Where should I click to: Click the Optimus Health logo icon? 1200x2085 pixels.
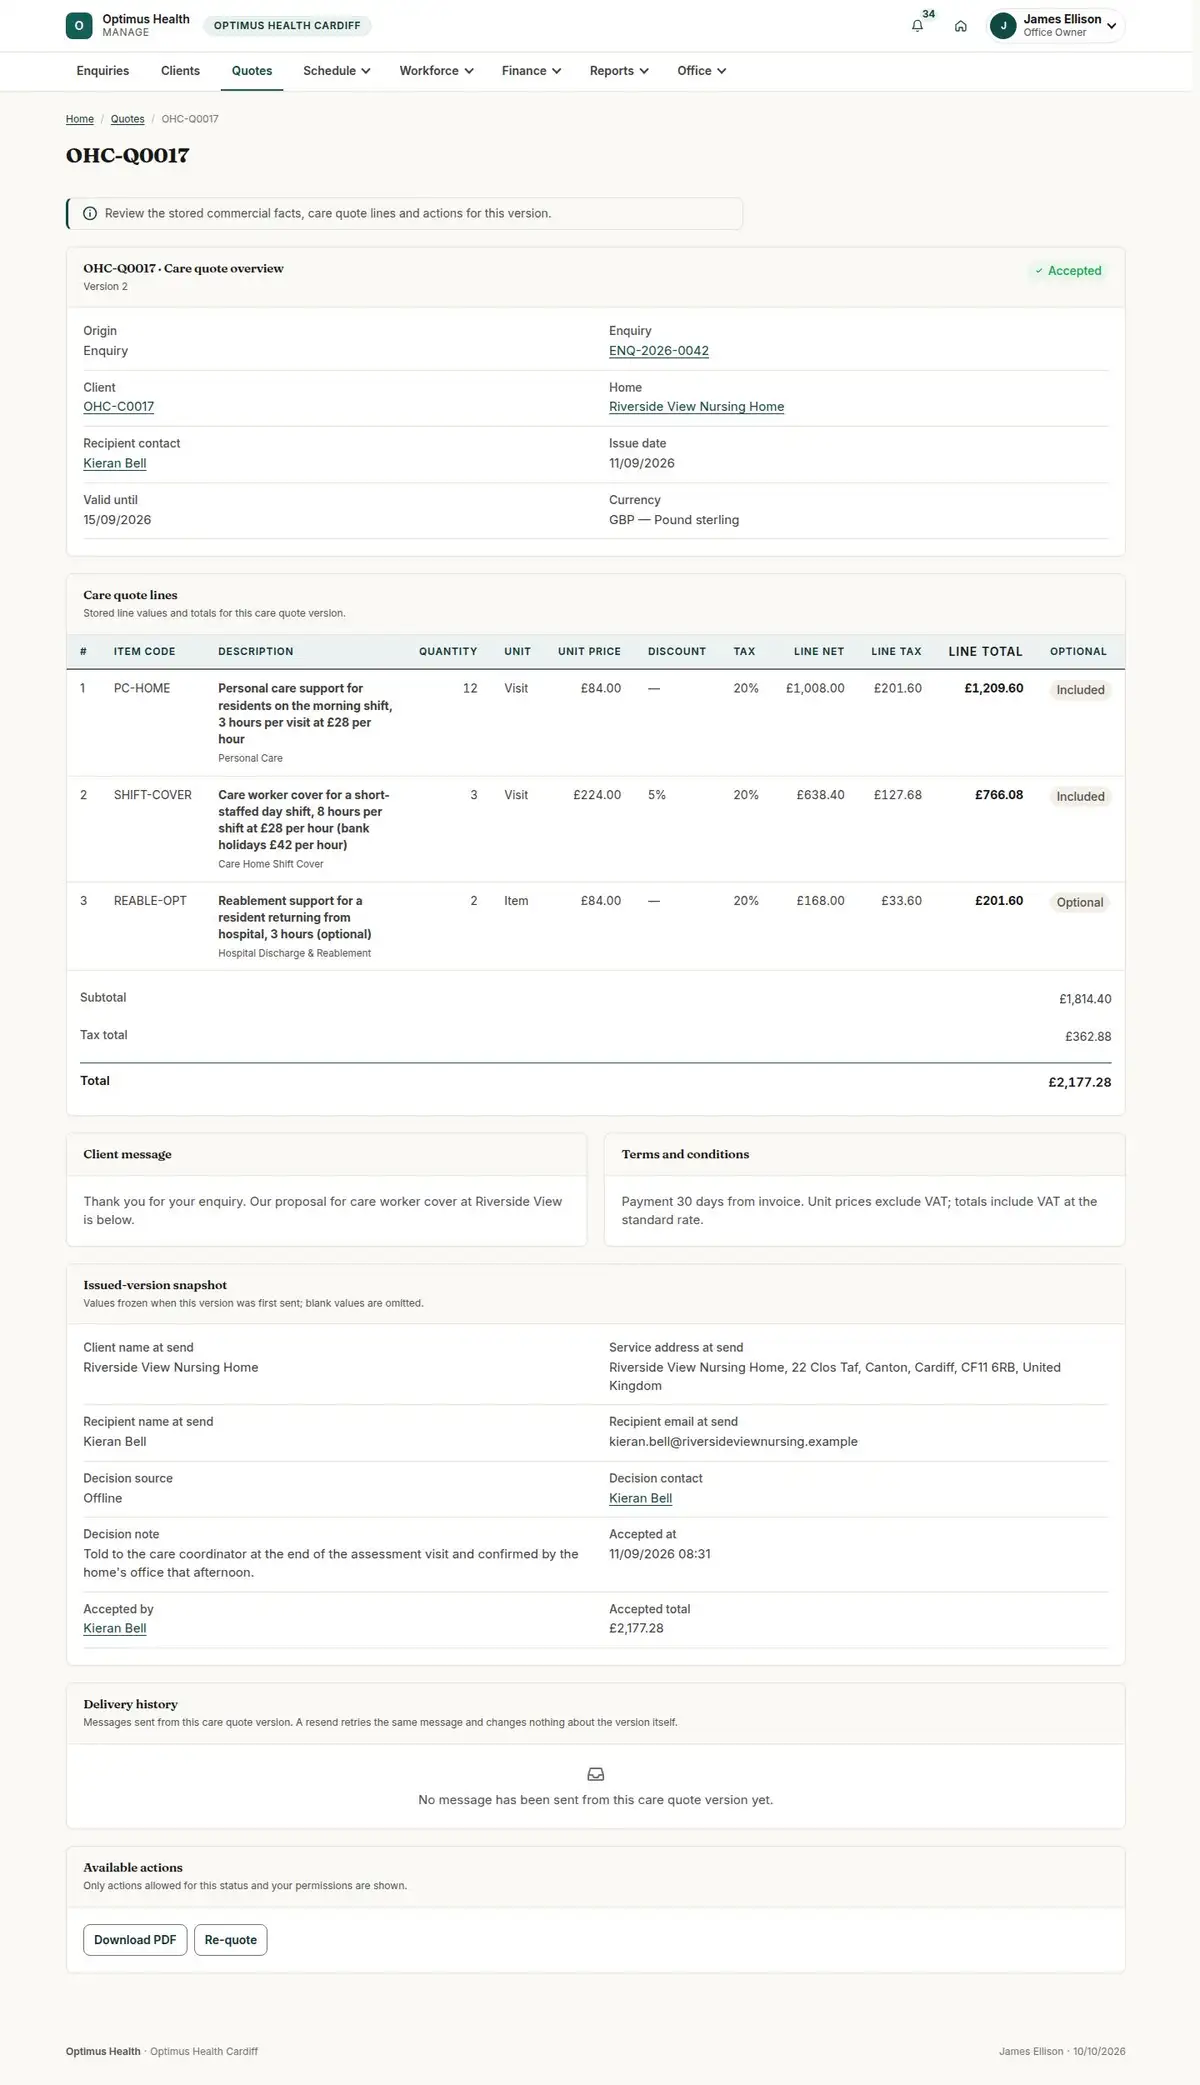79,26
